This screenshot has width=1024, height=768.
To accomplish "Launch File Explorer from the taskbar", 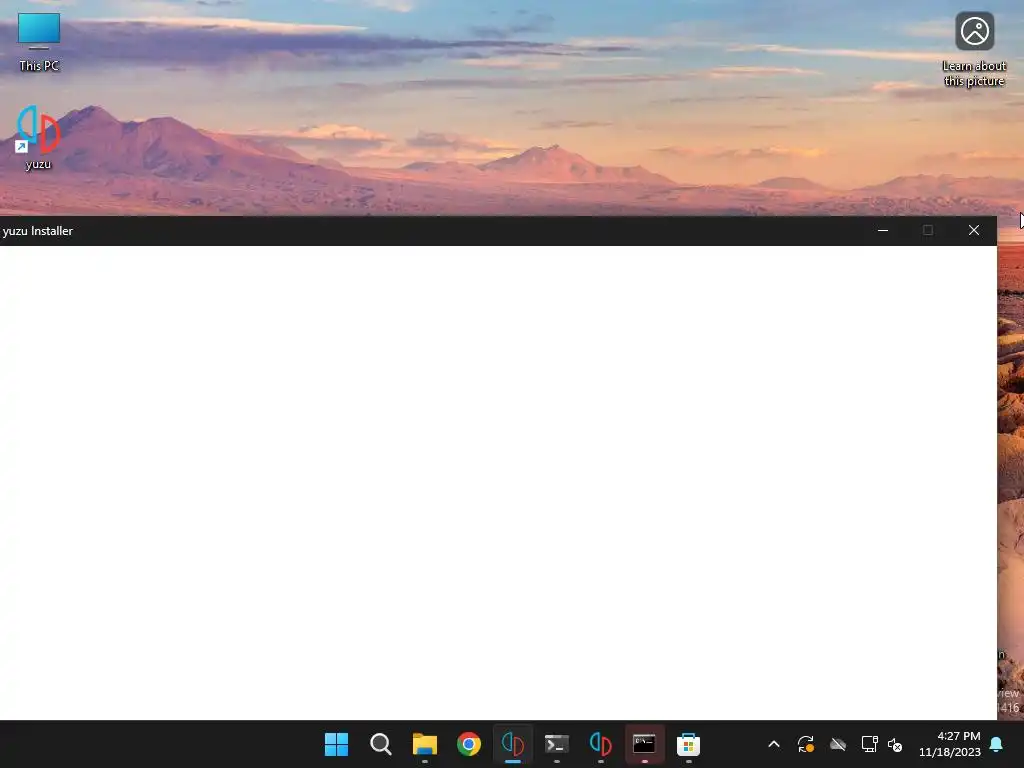I will (x=424, y=744).
